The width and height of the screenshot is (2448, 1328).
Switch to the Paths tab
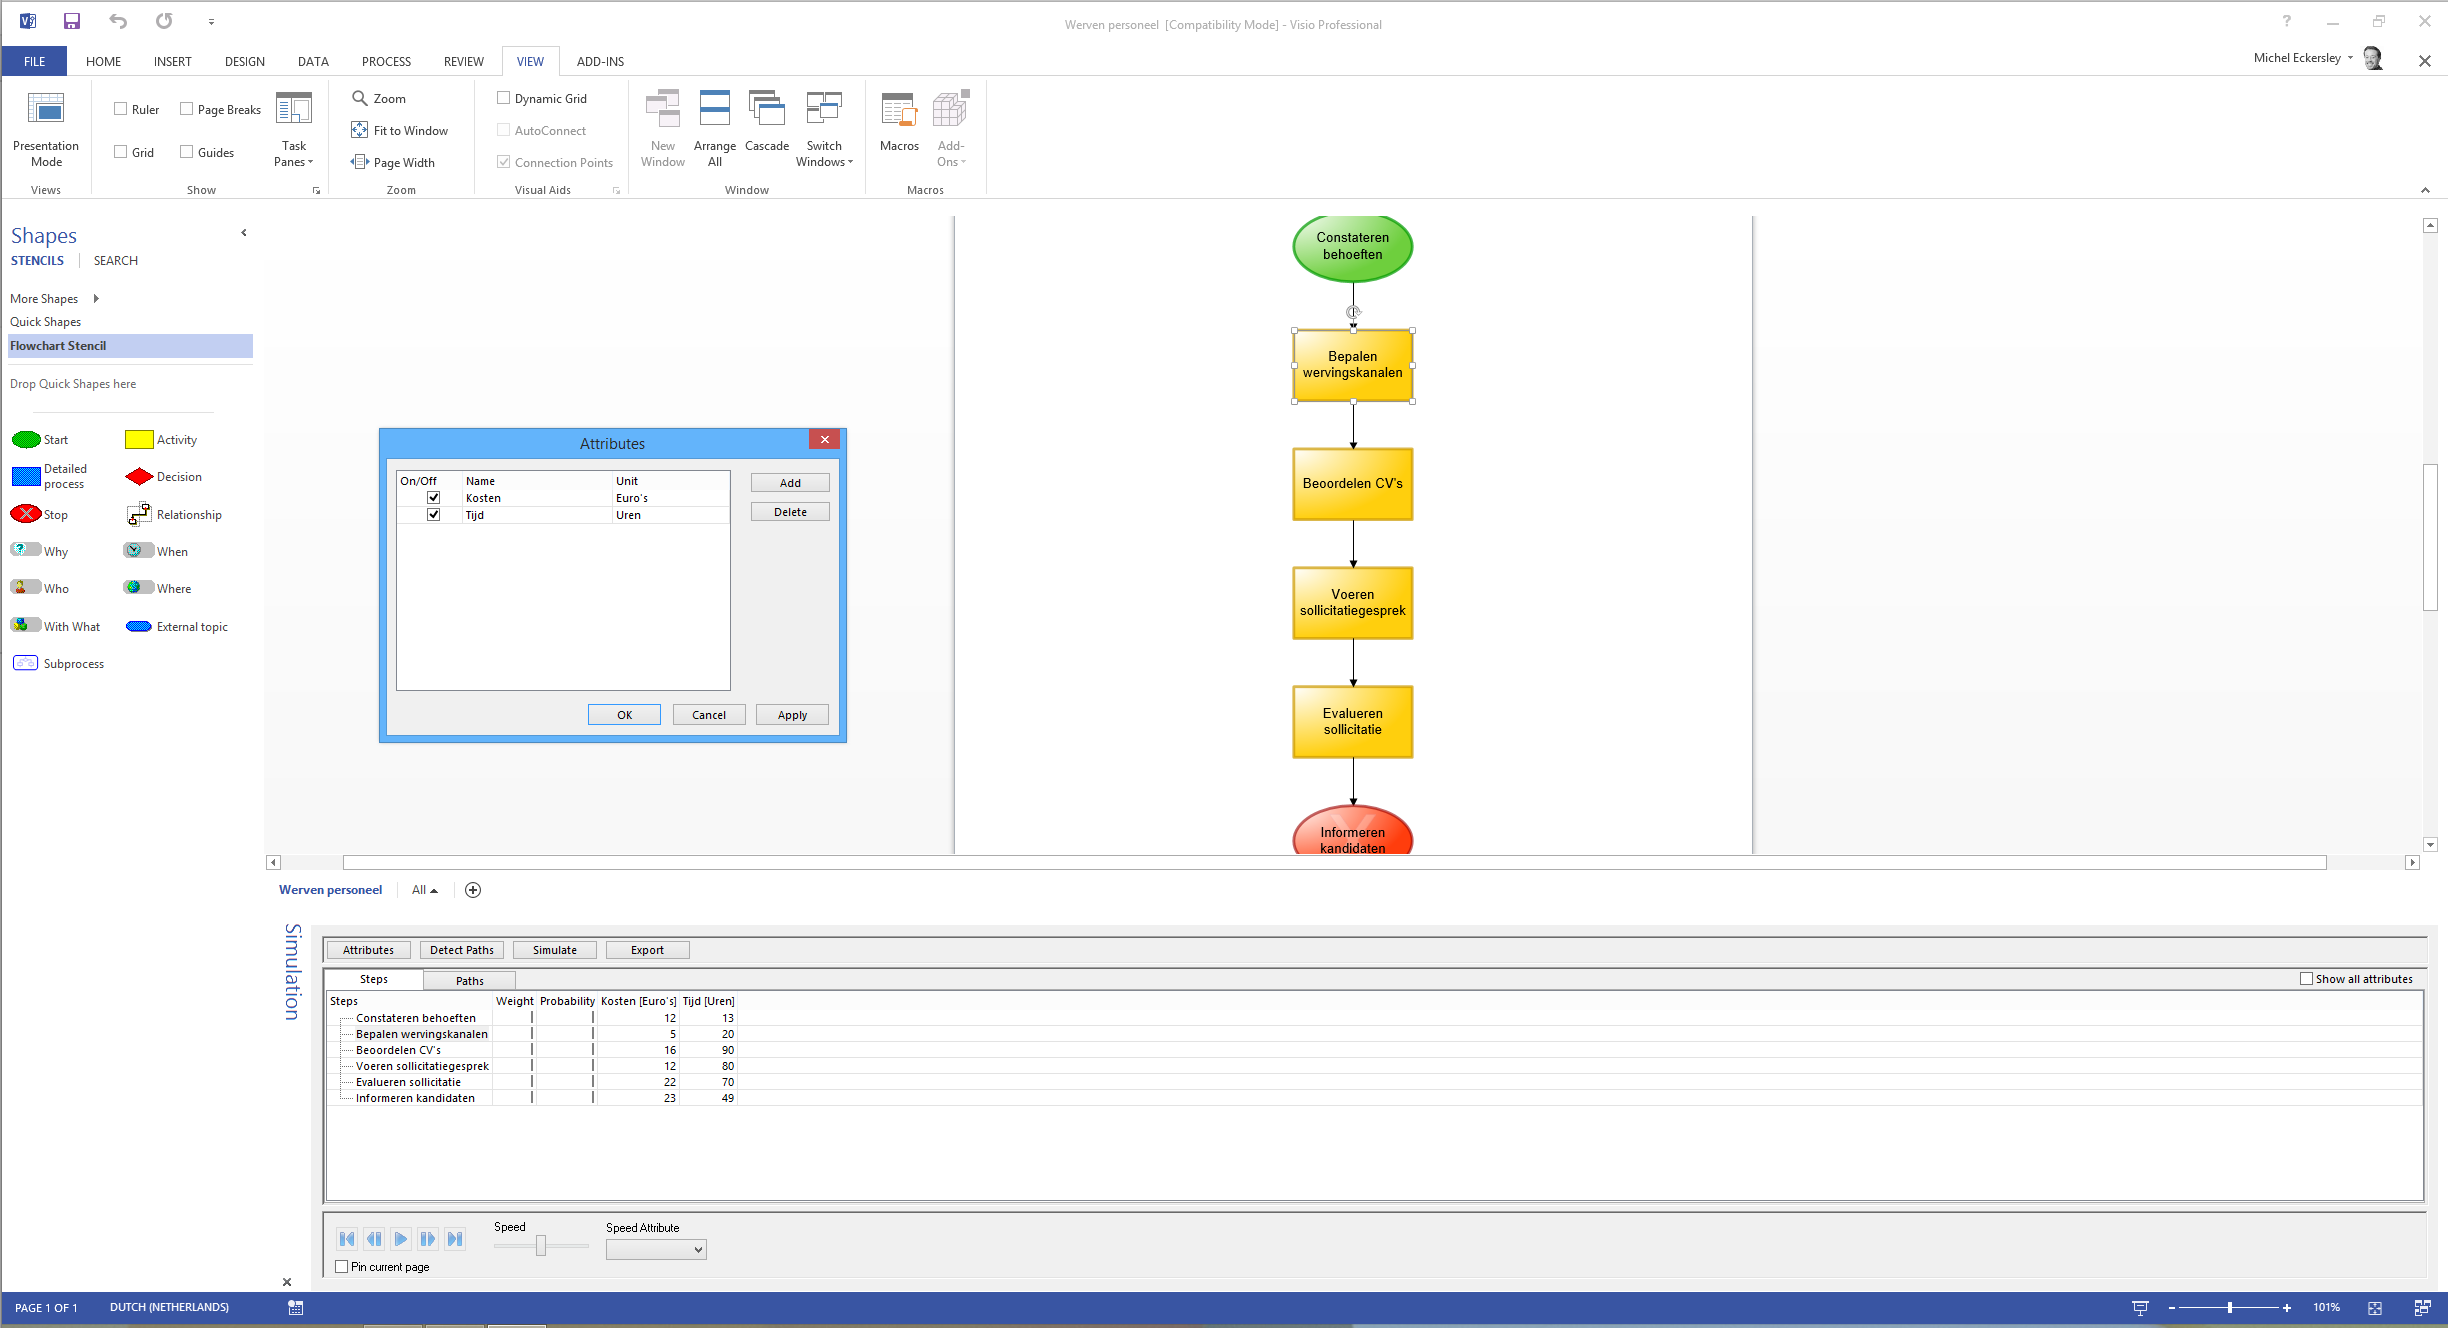(469, 980)
